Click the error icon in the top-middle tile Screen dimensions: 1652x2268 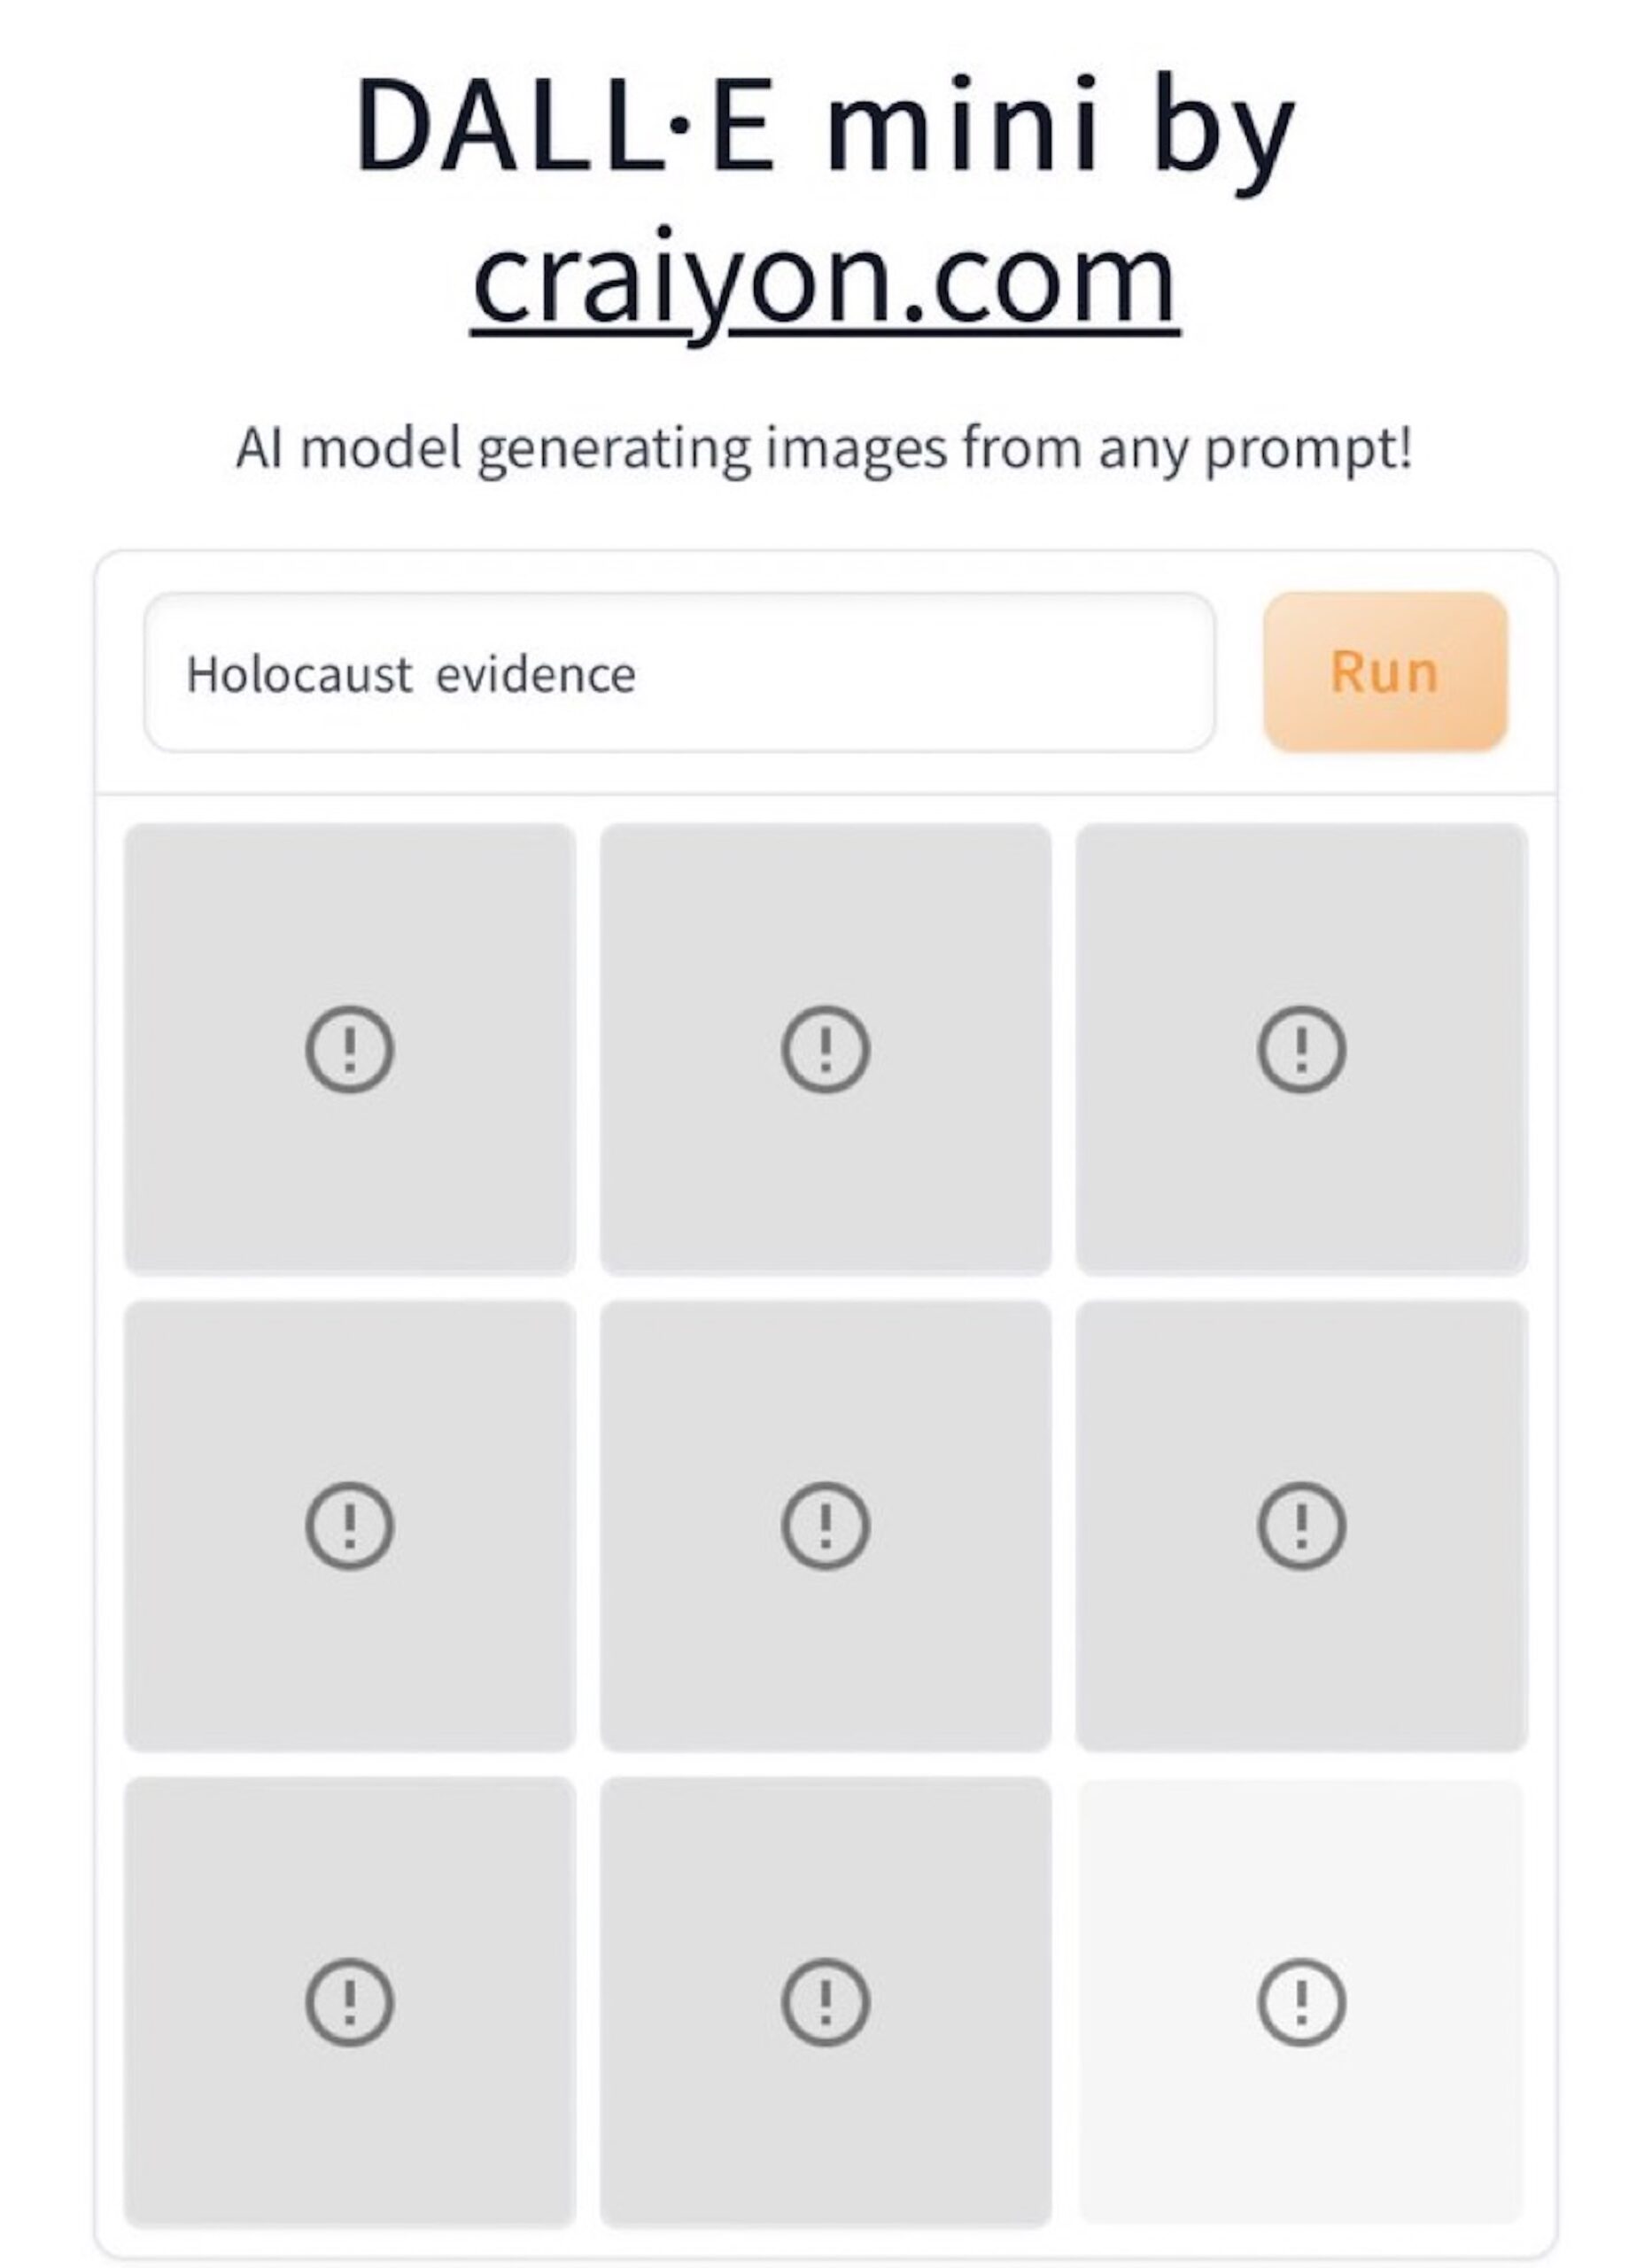[825, 1049]
